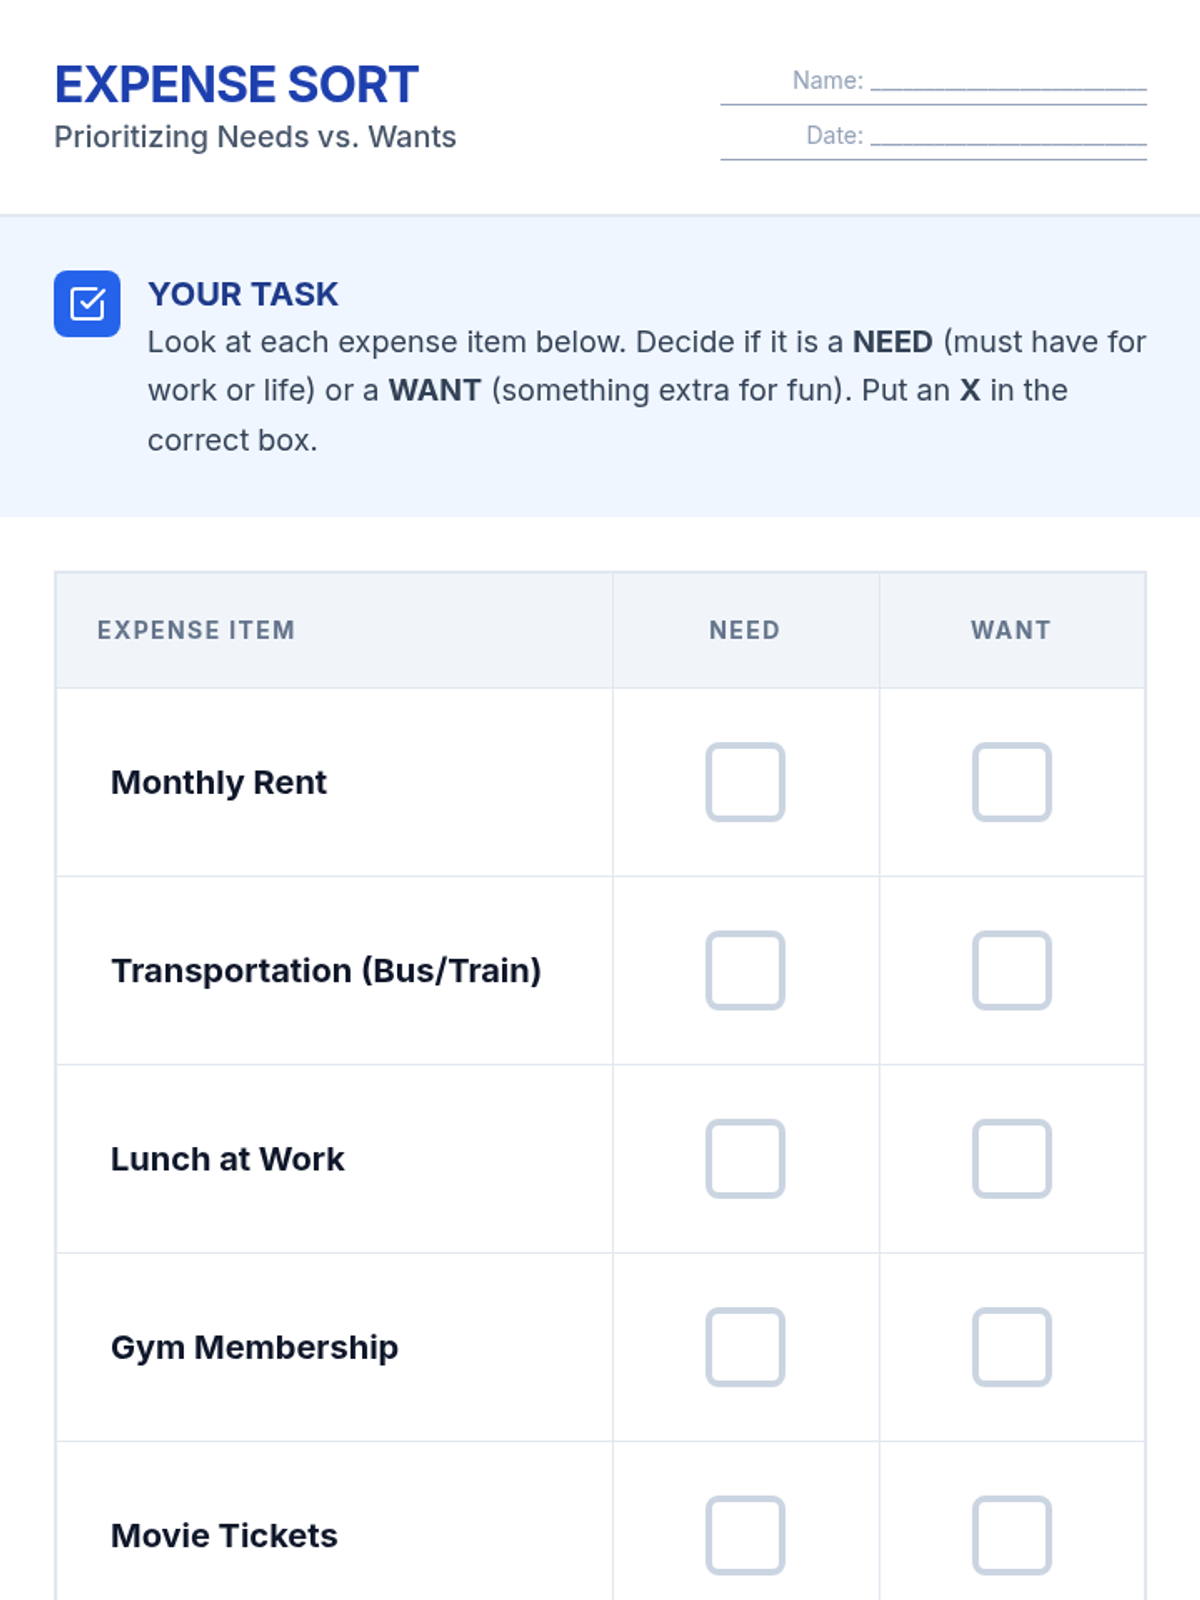The width and height of the screenshot is (1200, 1600).
Task: Check the WANT box for Movie Tickets
Action: (1011, 1534)
